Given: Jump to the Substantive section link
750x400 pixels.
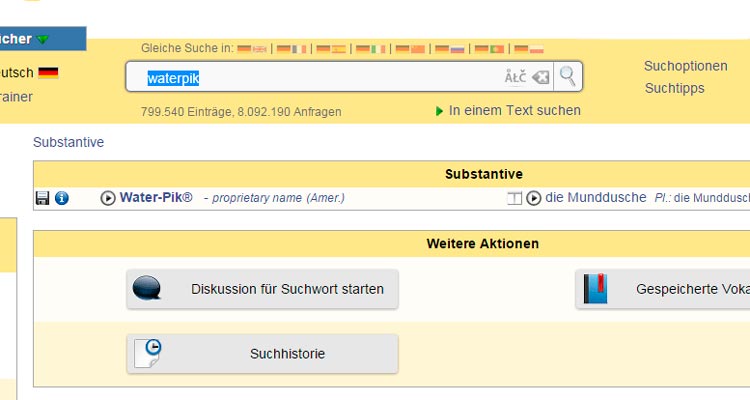Looking at the screenshot, I should coord(68,142).
